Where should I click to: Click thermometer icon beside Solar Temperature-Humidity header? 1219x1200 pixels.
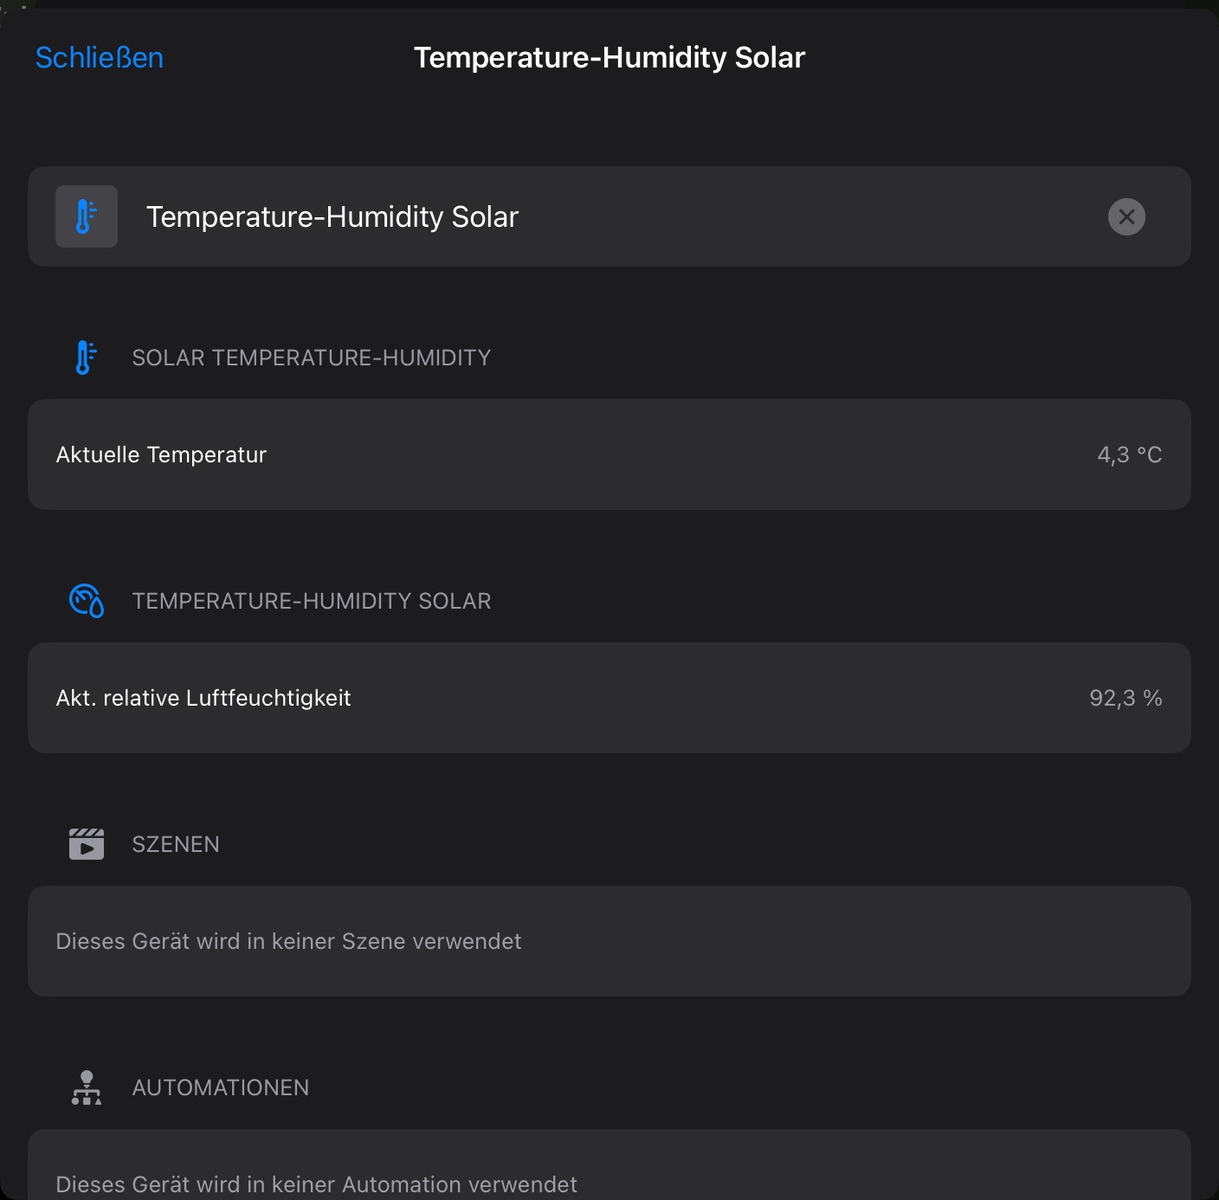pyautogui.click(x=87, y=358)
